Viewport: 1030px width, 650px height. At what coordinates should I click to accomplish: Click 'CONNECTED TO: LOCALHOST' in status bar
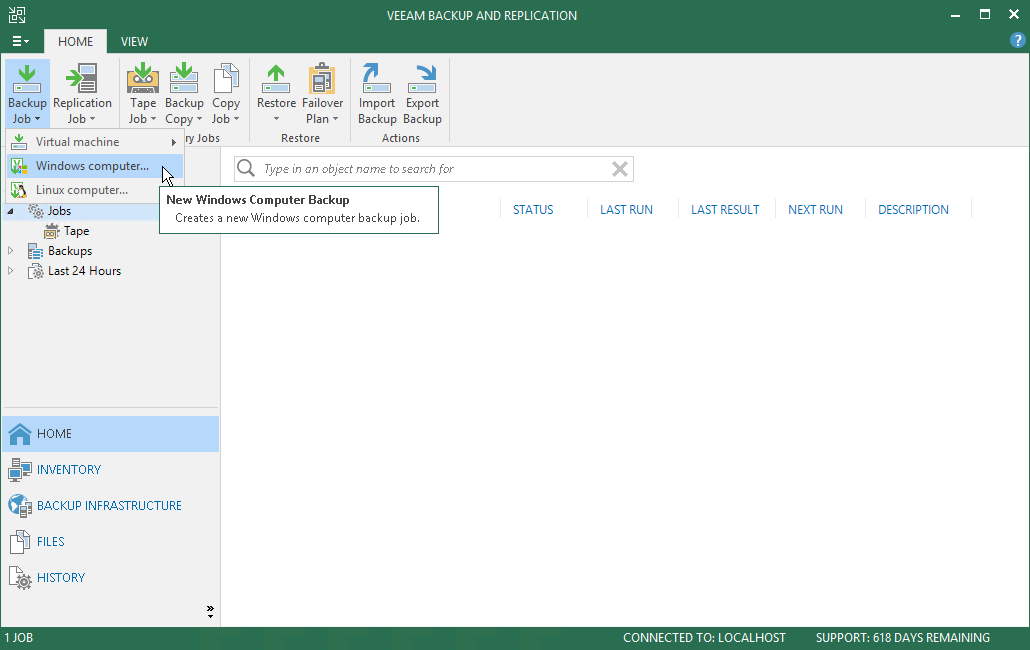pos(704,638)
